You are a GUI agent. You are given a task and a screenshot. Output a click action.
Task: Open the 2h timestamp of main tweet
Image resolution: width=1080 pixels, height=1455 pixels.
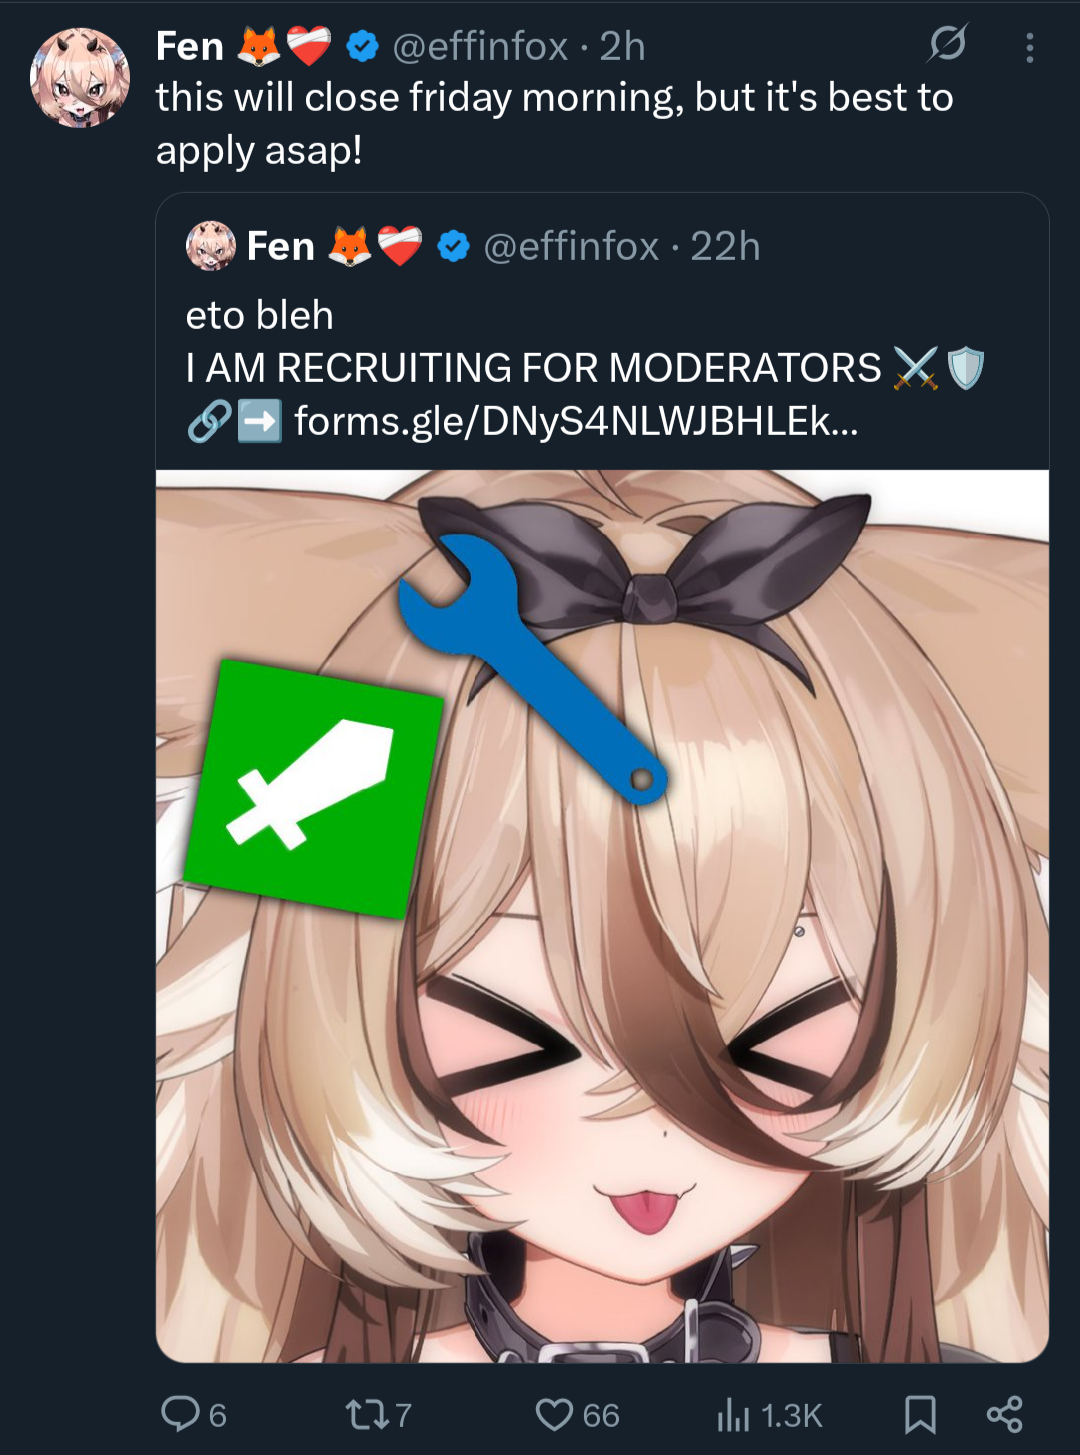click(622, 46)
